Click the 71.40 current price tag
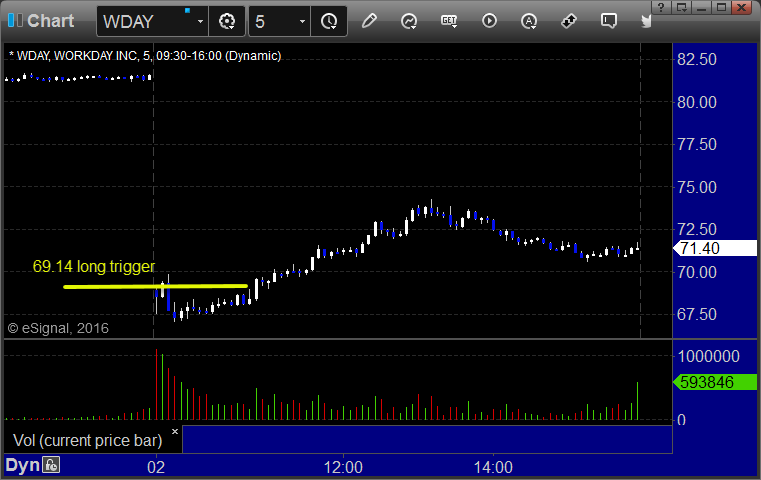The width and height of the screenshot is (761, 480). click(715, 248)
